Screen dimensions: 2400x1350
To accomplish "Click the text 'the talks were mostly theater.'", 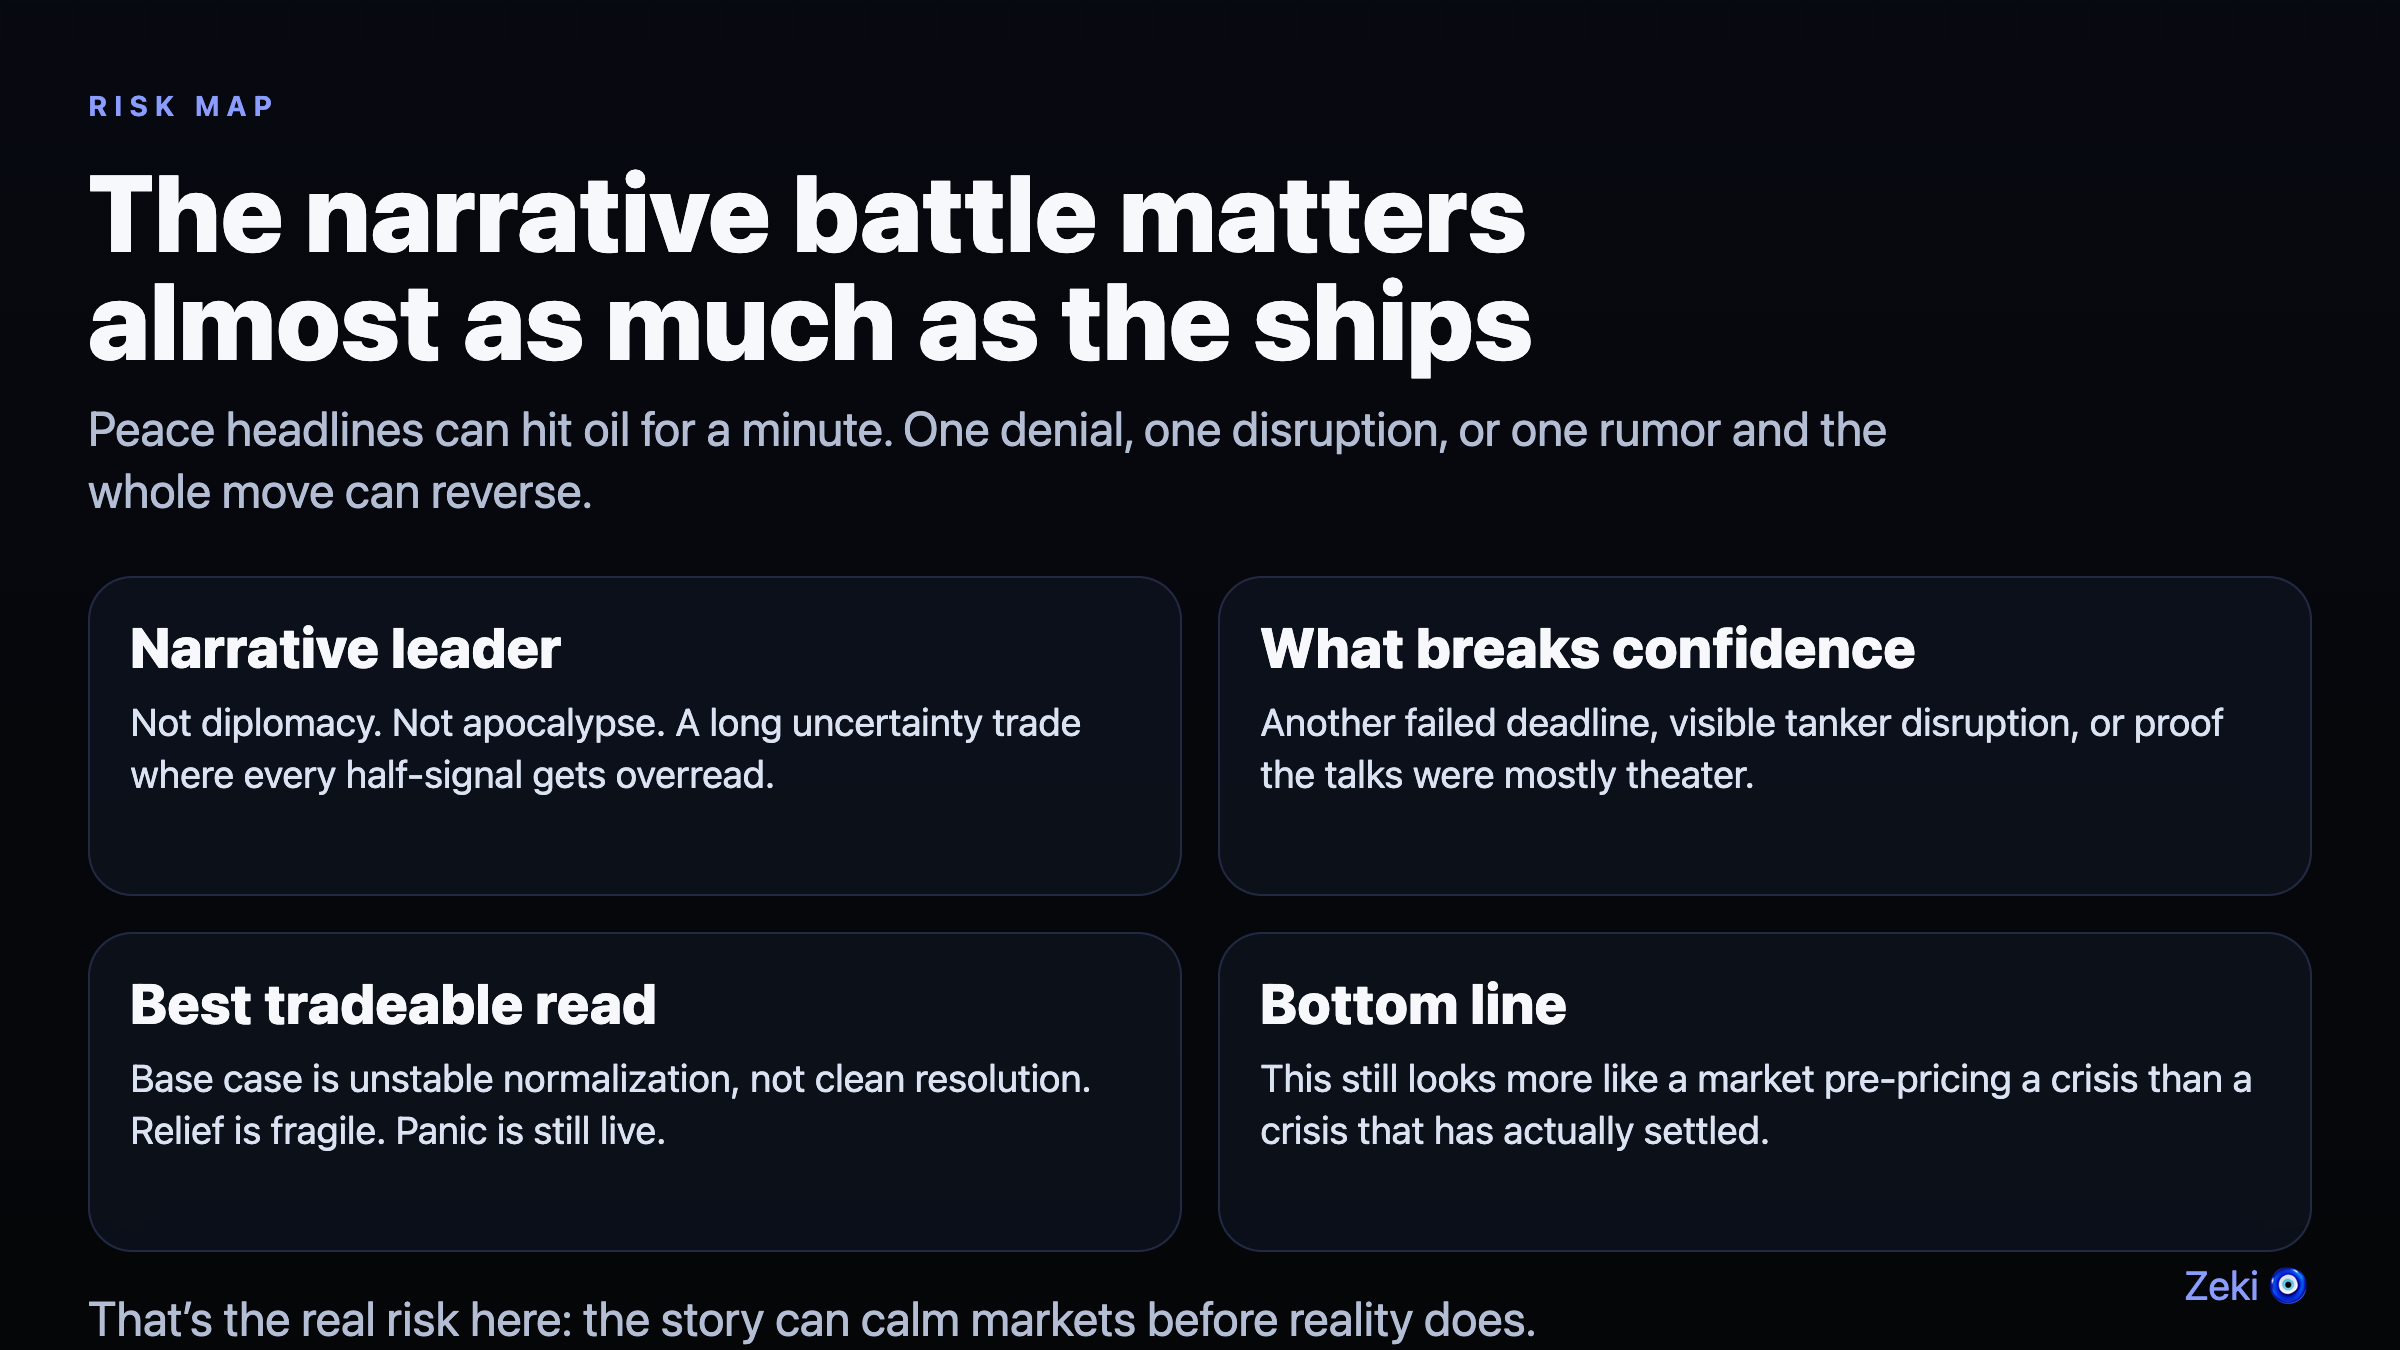I will click(x=1506, y=775).
